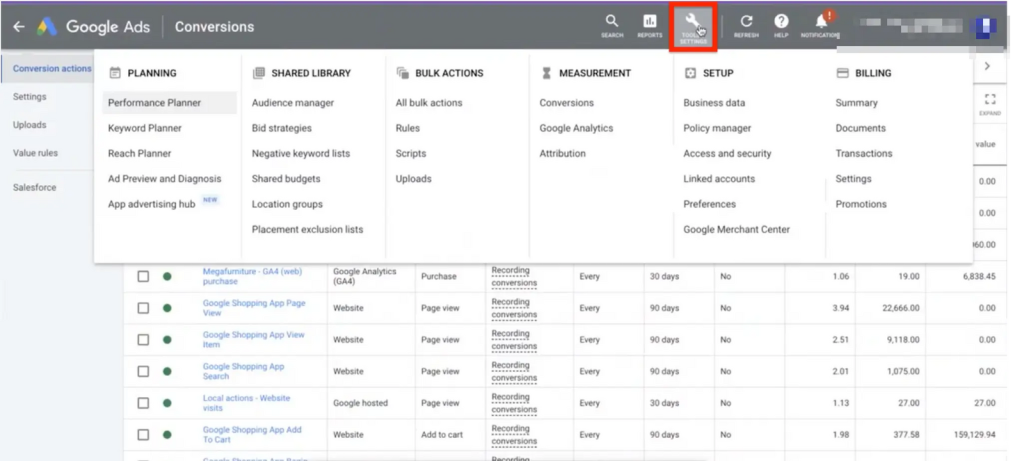Open Linked accounts

click(719, 178)
